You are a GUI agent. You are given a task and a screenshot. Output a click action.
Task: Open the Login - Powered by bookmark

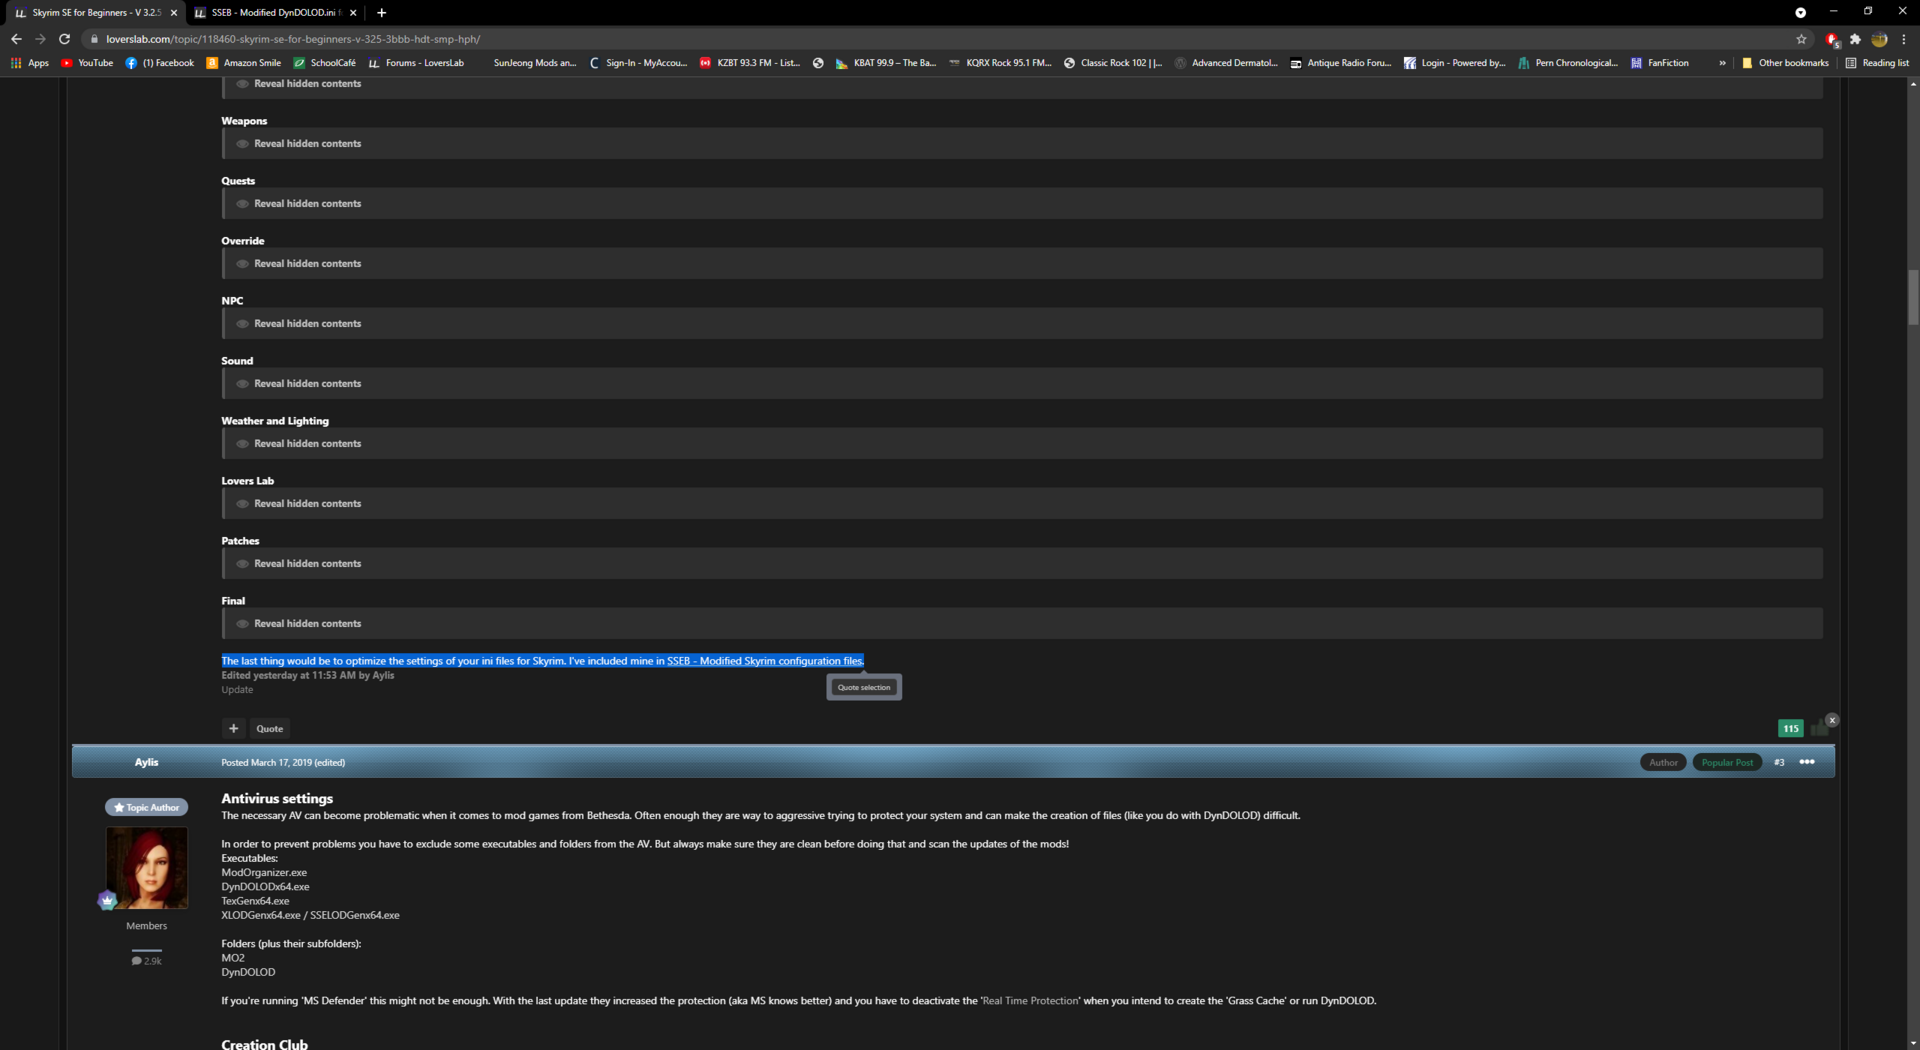(1455, 63)
